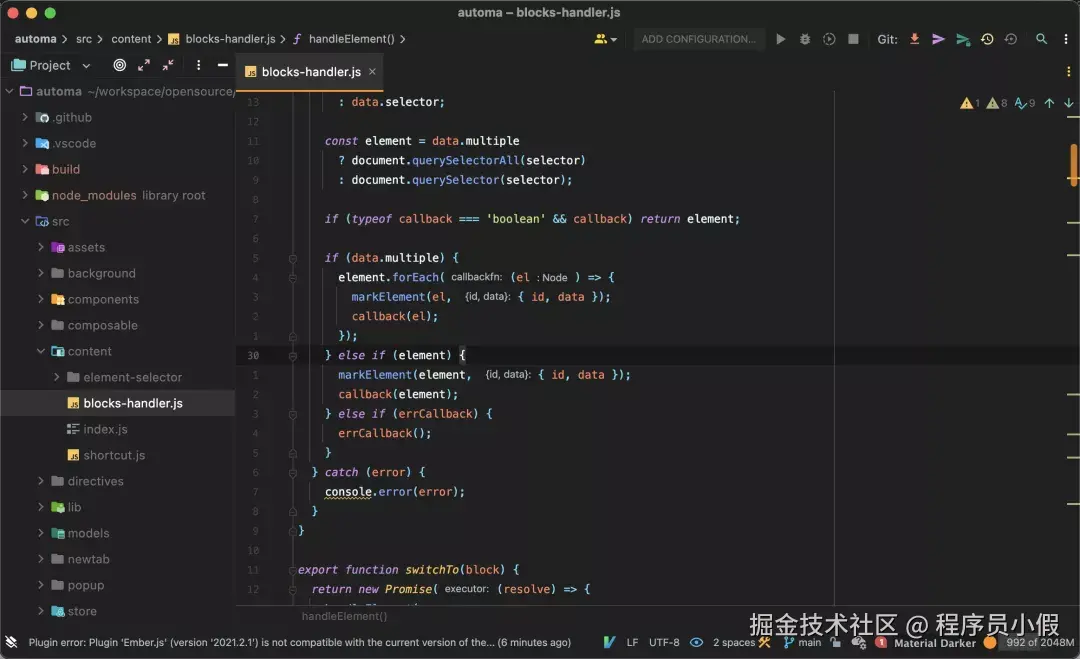Change the LF line separator

click(632, 642)
